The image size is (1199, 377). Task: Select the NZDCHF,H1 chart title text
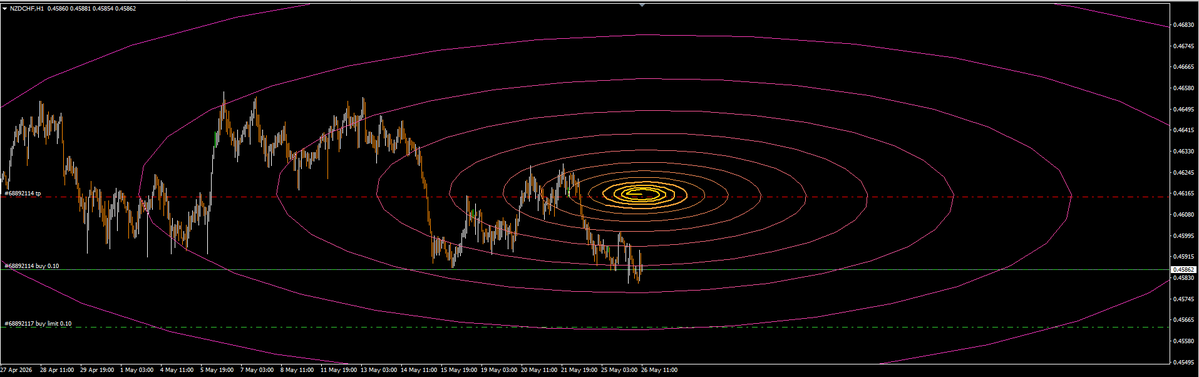[x=26, y=8]
